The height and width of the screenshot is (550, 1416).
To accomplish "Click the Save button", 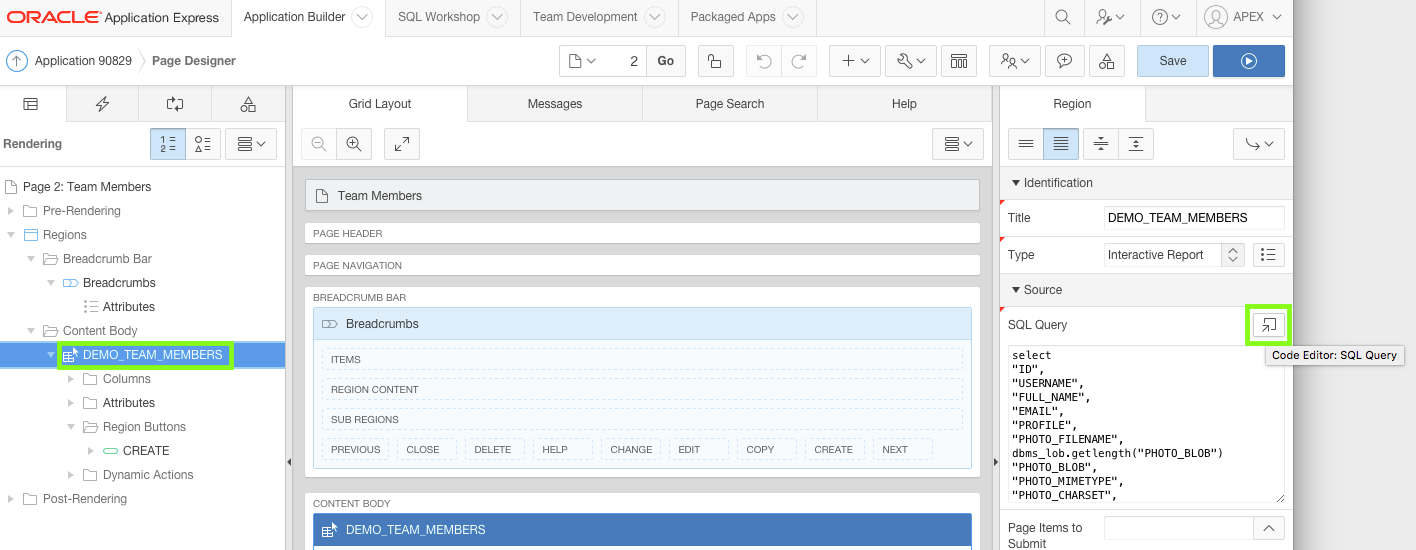I will [1173, 61].
